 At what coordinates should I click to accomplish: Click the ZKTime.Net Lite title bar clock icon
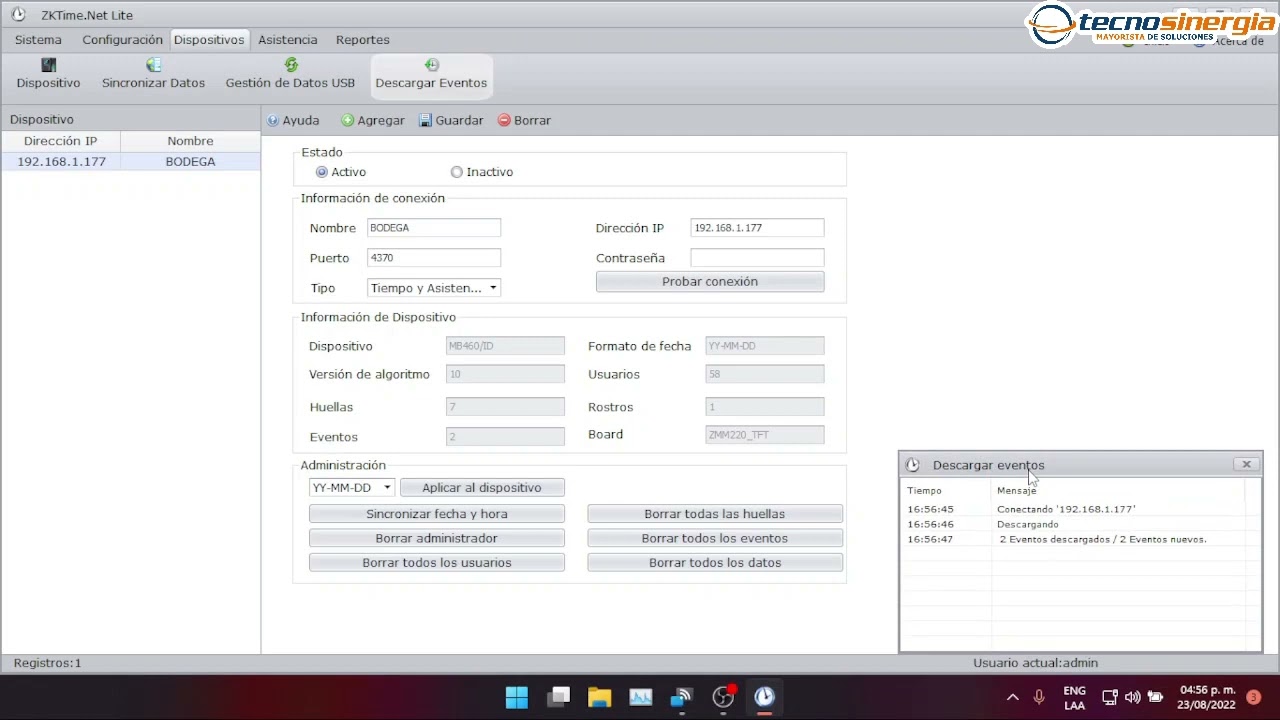click(18, 15)
